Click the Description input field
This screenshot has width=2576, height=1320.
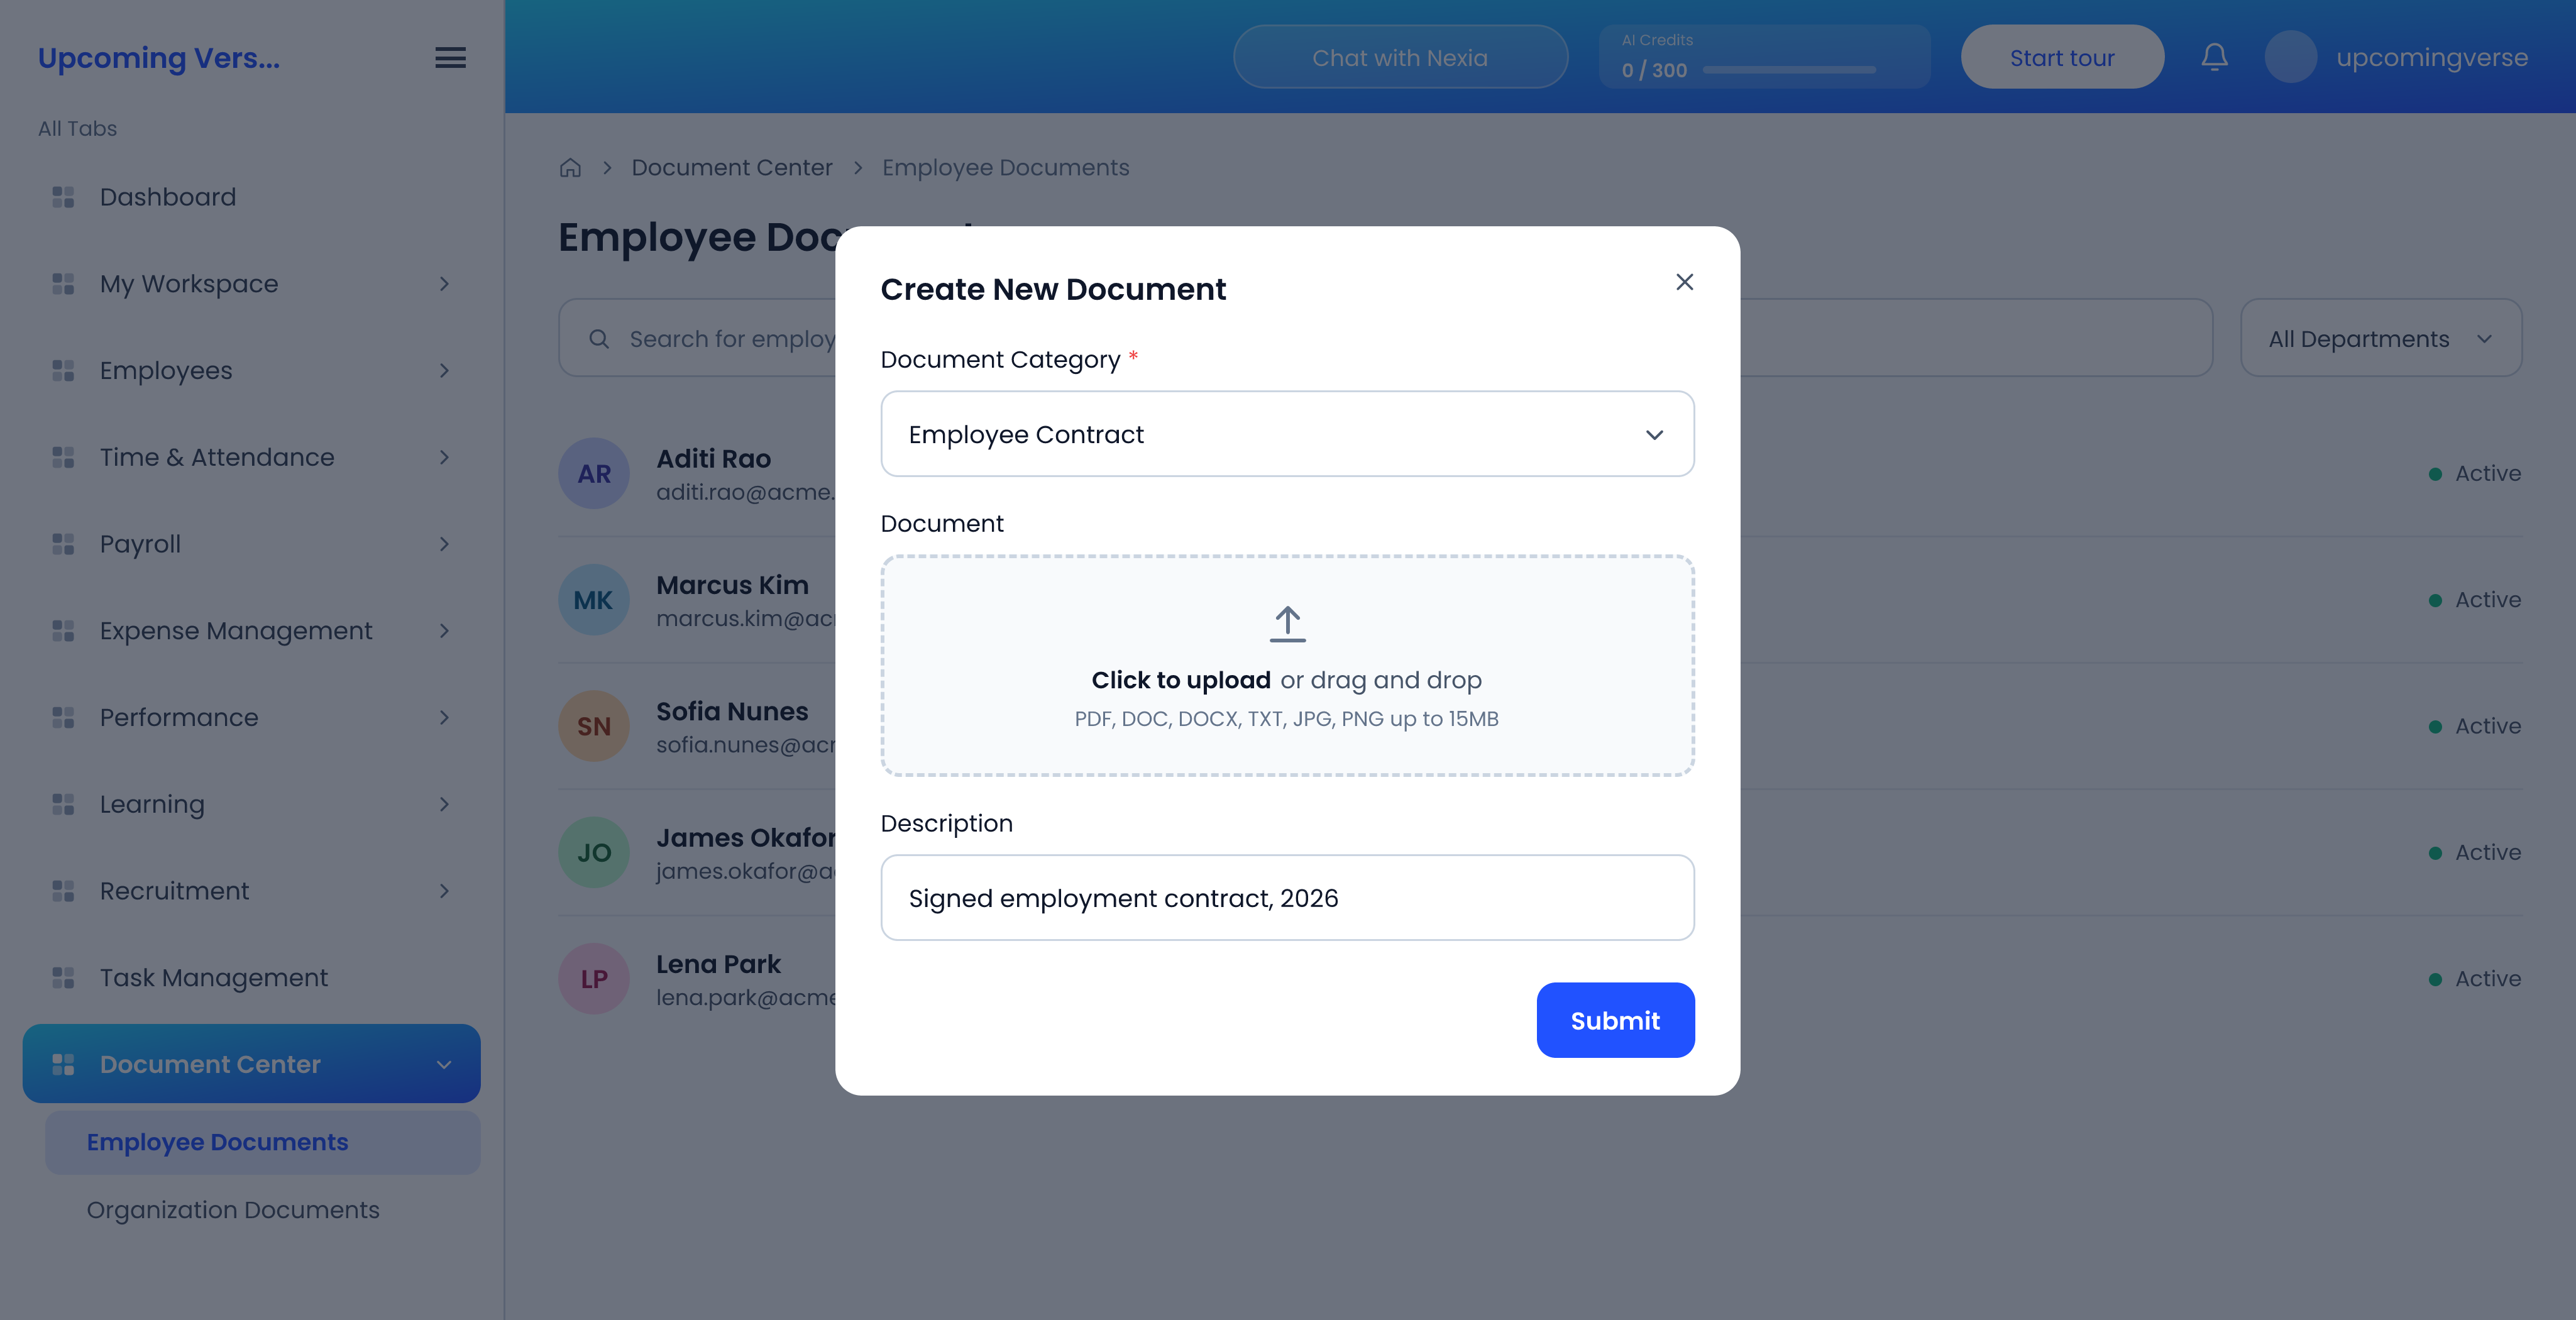click(x=1287, y=897)
